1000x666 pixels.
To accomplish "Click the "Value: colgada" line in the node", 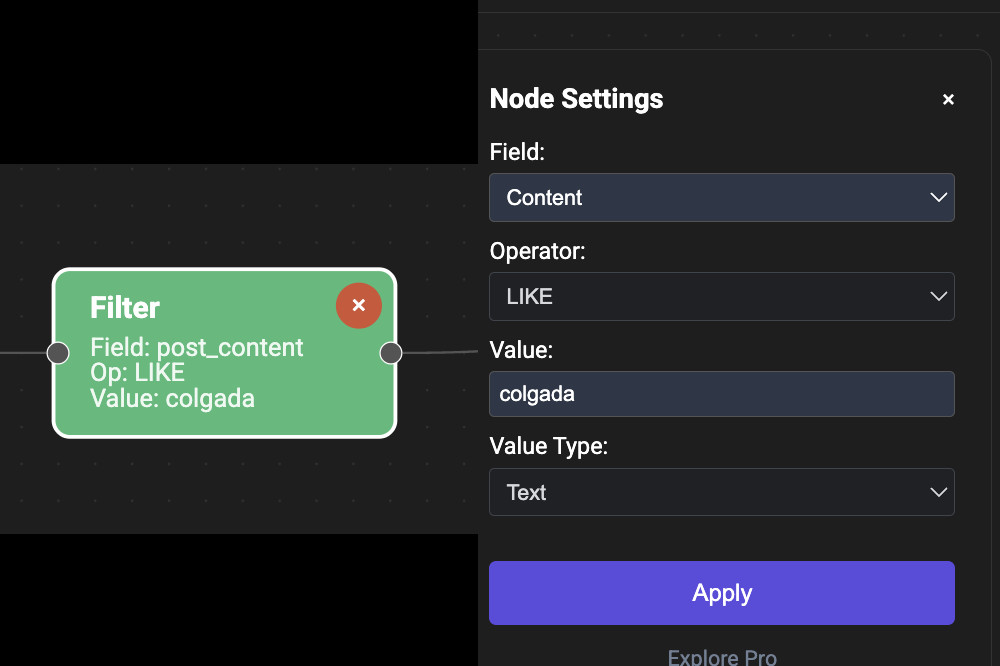I will click(x=172, y=399).
